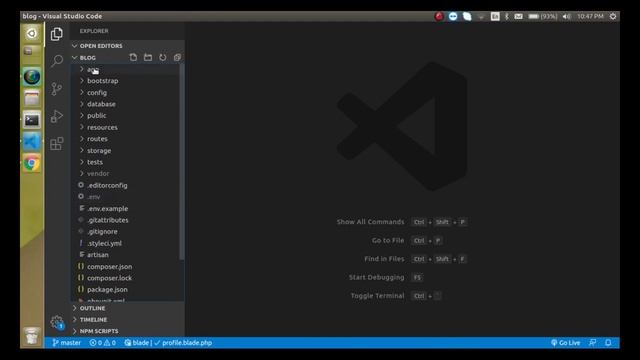Expand the Timeline section

pyautogui.click(x=127, y=320)
